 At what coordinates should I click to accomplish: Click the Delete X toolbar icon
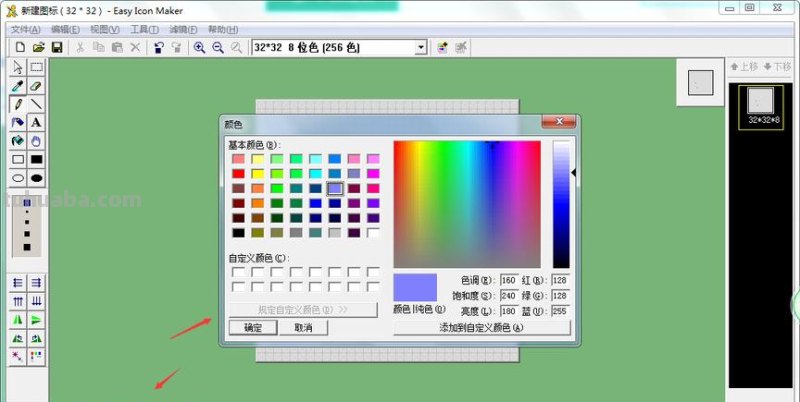click(135, 47)
